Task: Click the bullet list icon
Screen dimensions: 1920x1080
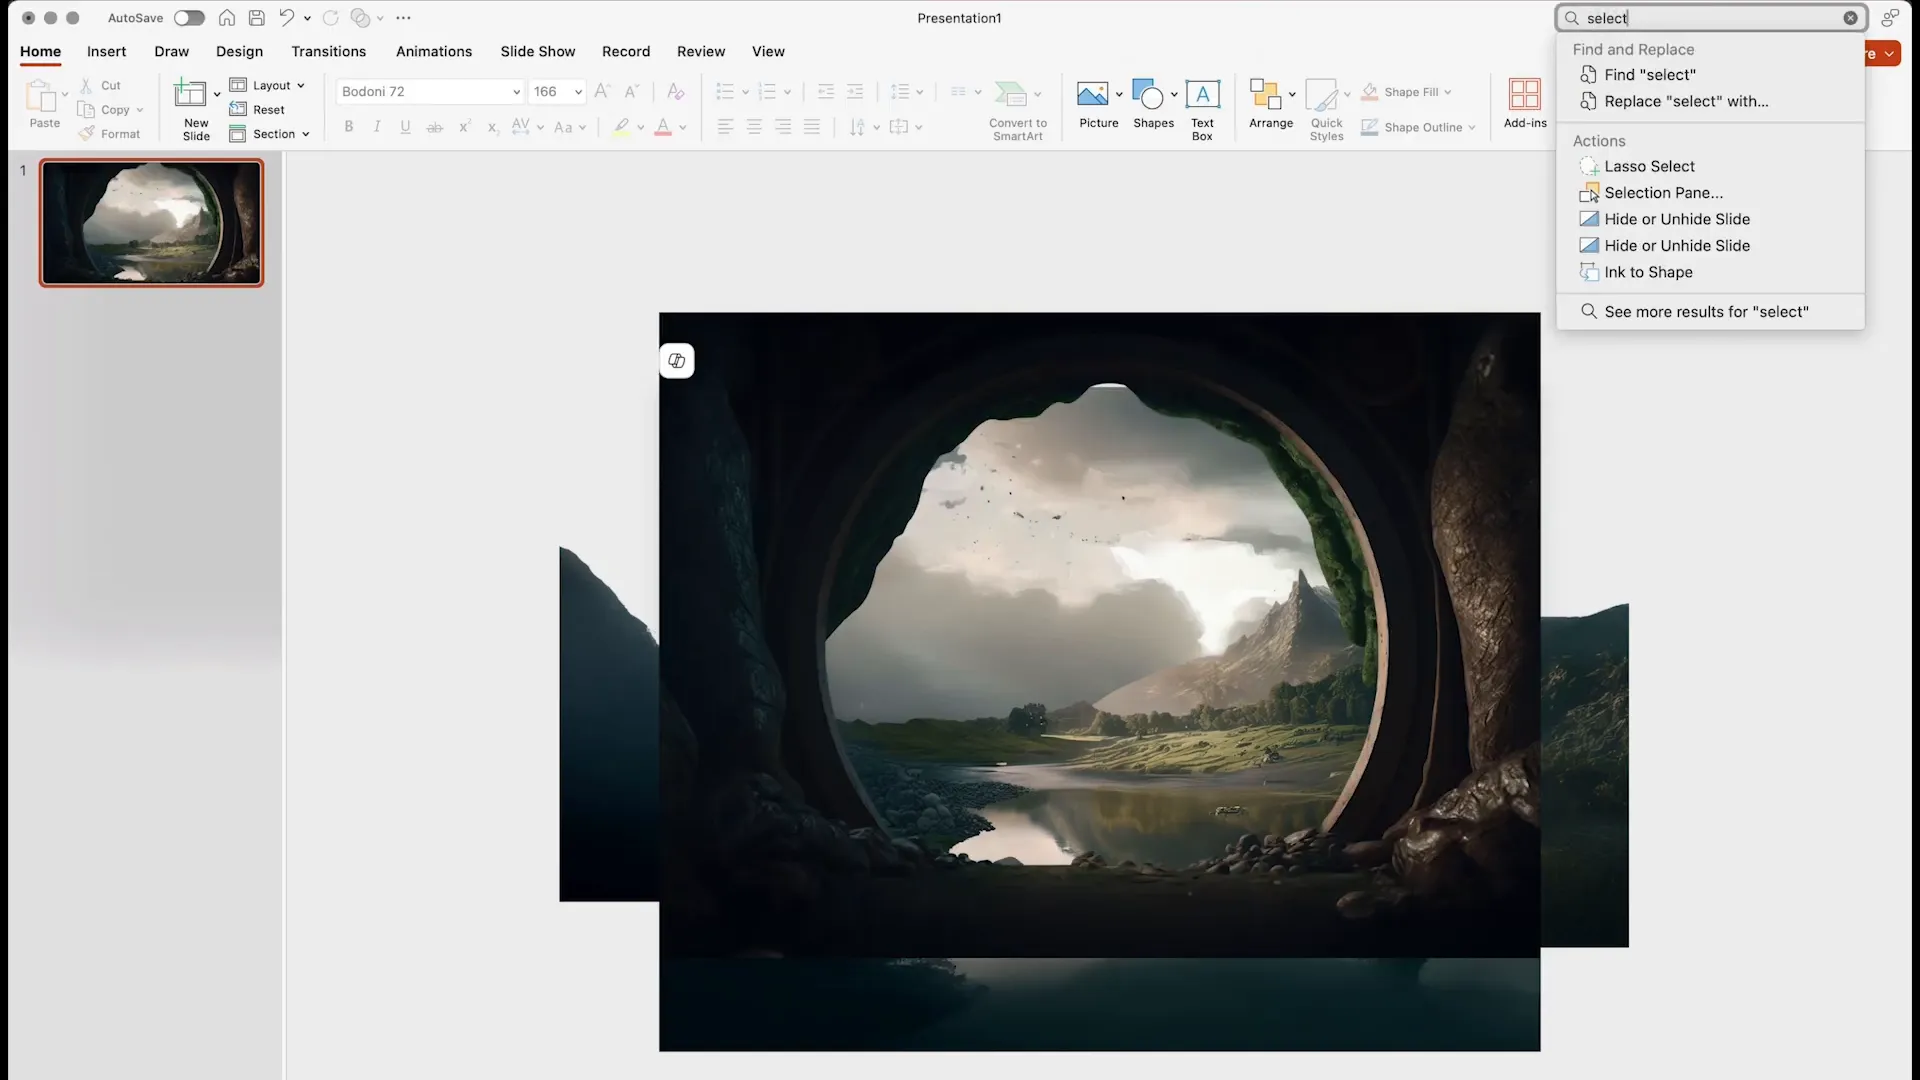Action: click(726, 92)
